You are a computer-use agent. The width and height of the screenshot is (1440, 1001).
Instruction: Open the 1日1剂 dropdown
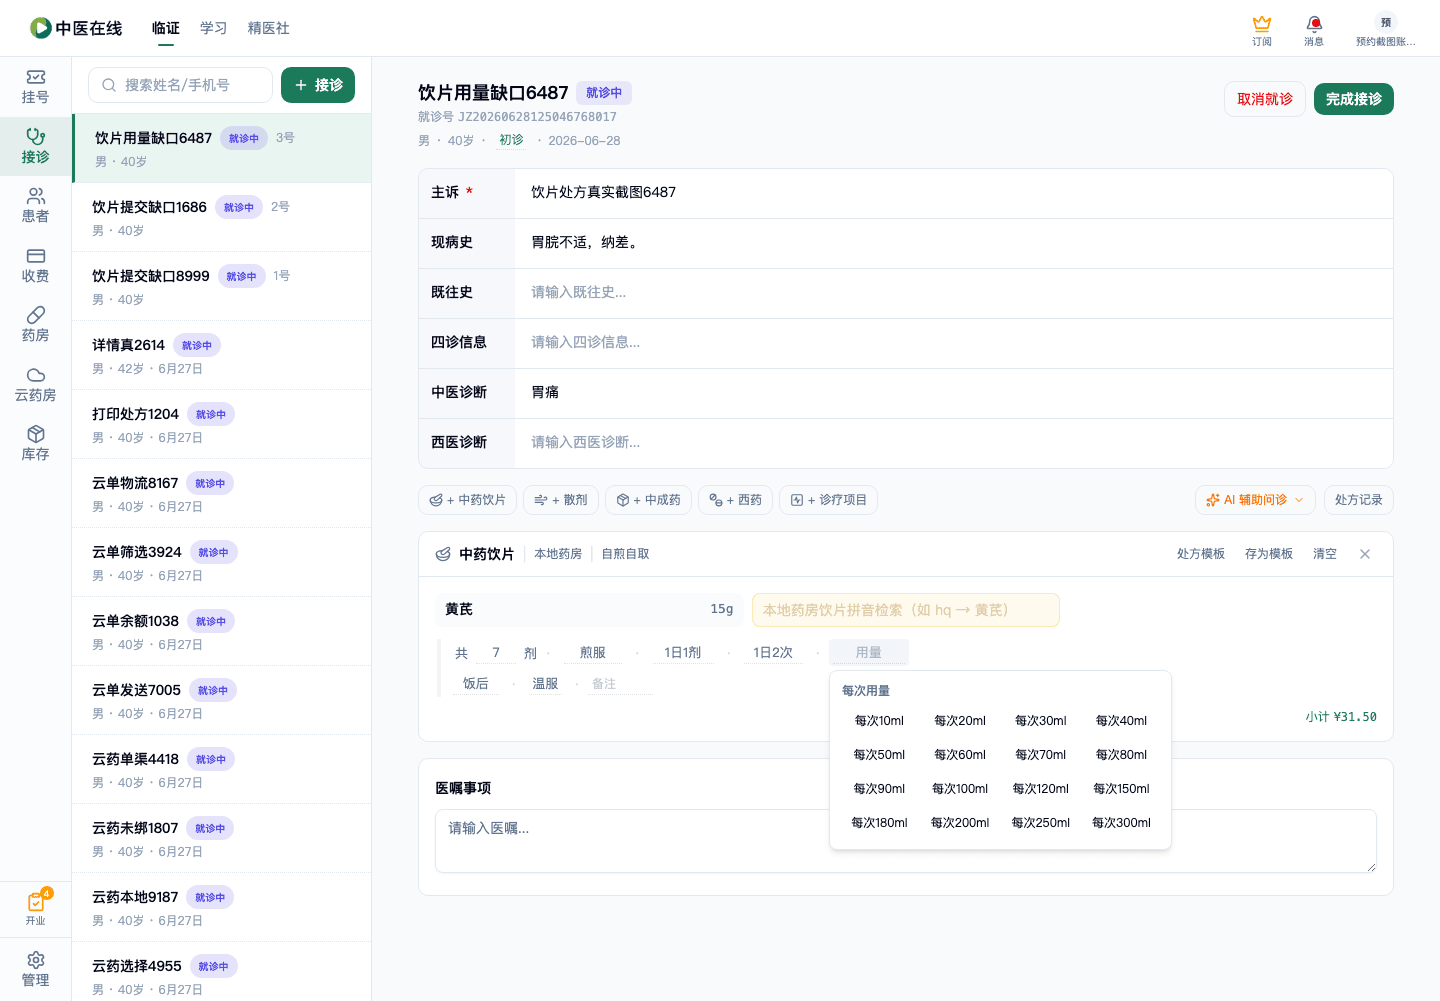pyautogui.click(x=683, y=653)
